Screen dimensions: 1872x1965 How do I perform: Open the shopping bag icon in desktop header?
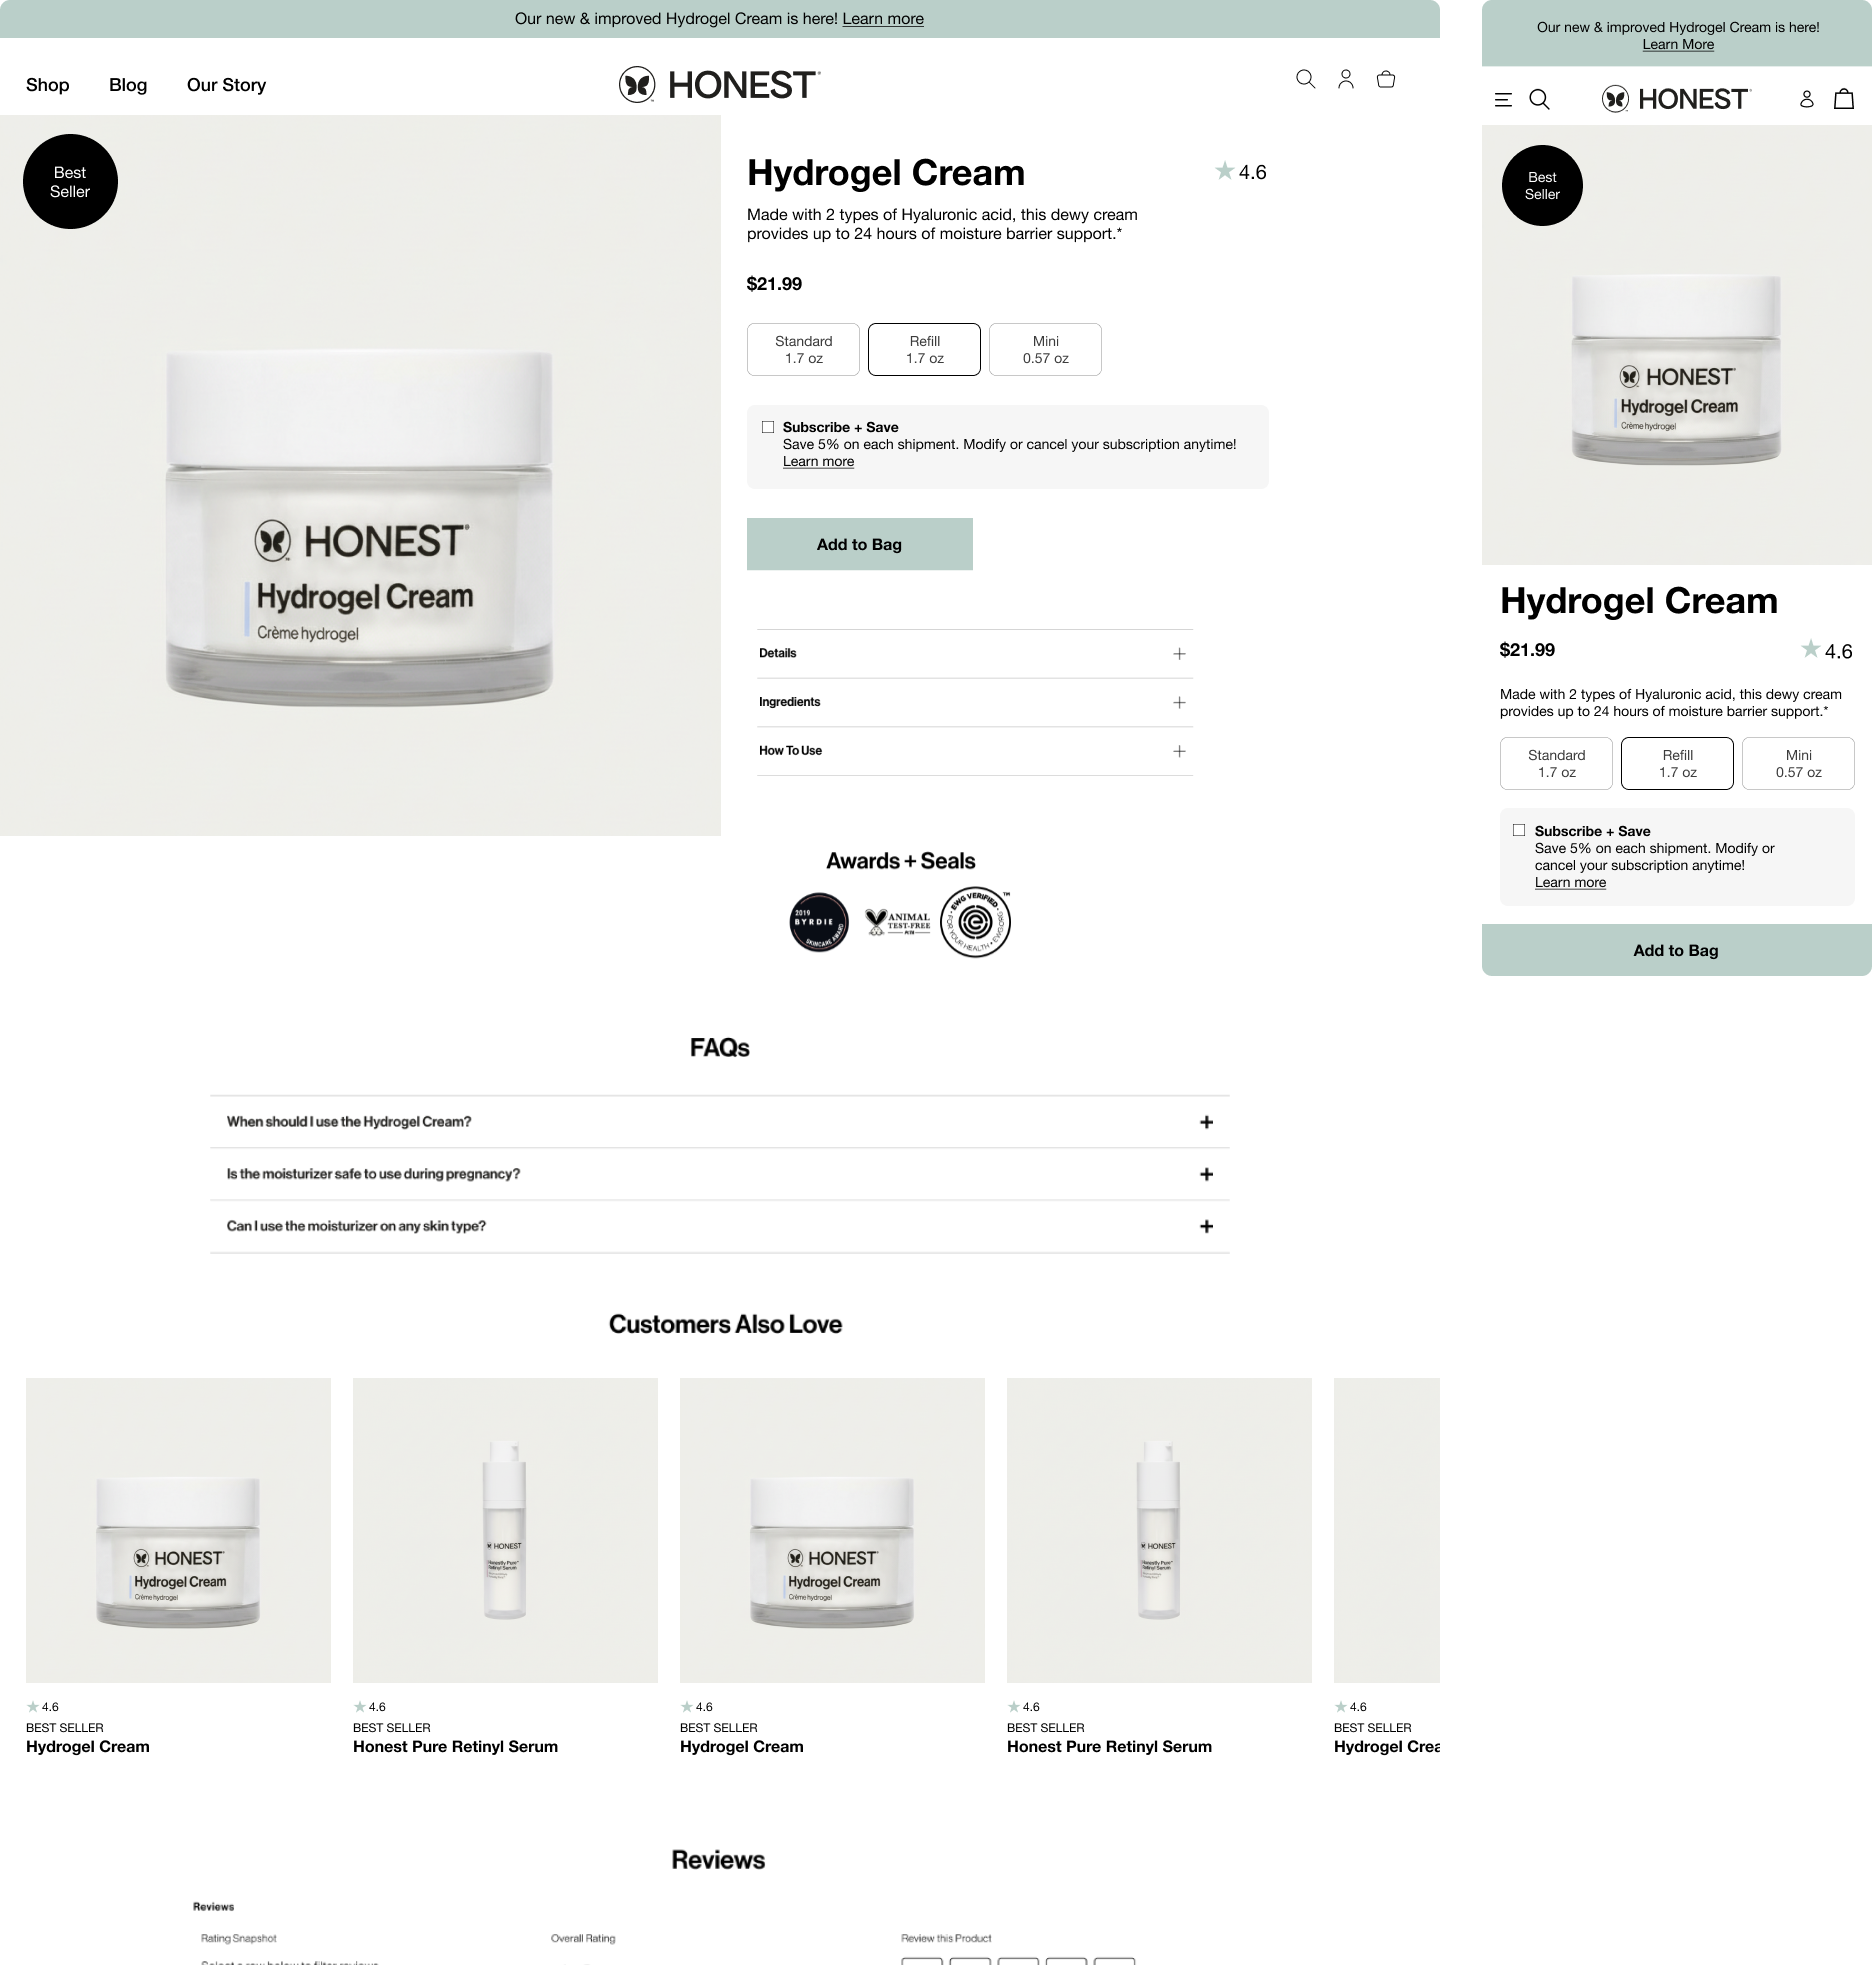coord(1386,79)
